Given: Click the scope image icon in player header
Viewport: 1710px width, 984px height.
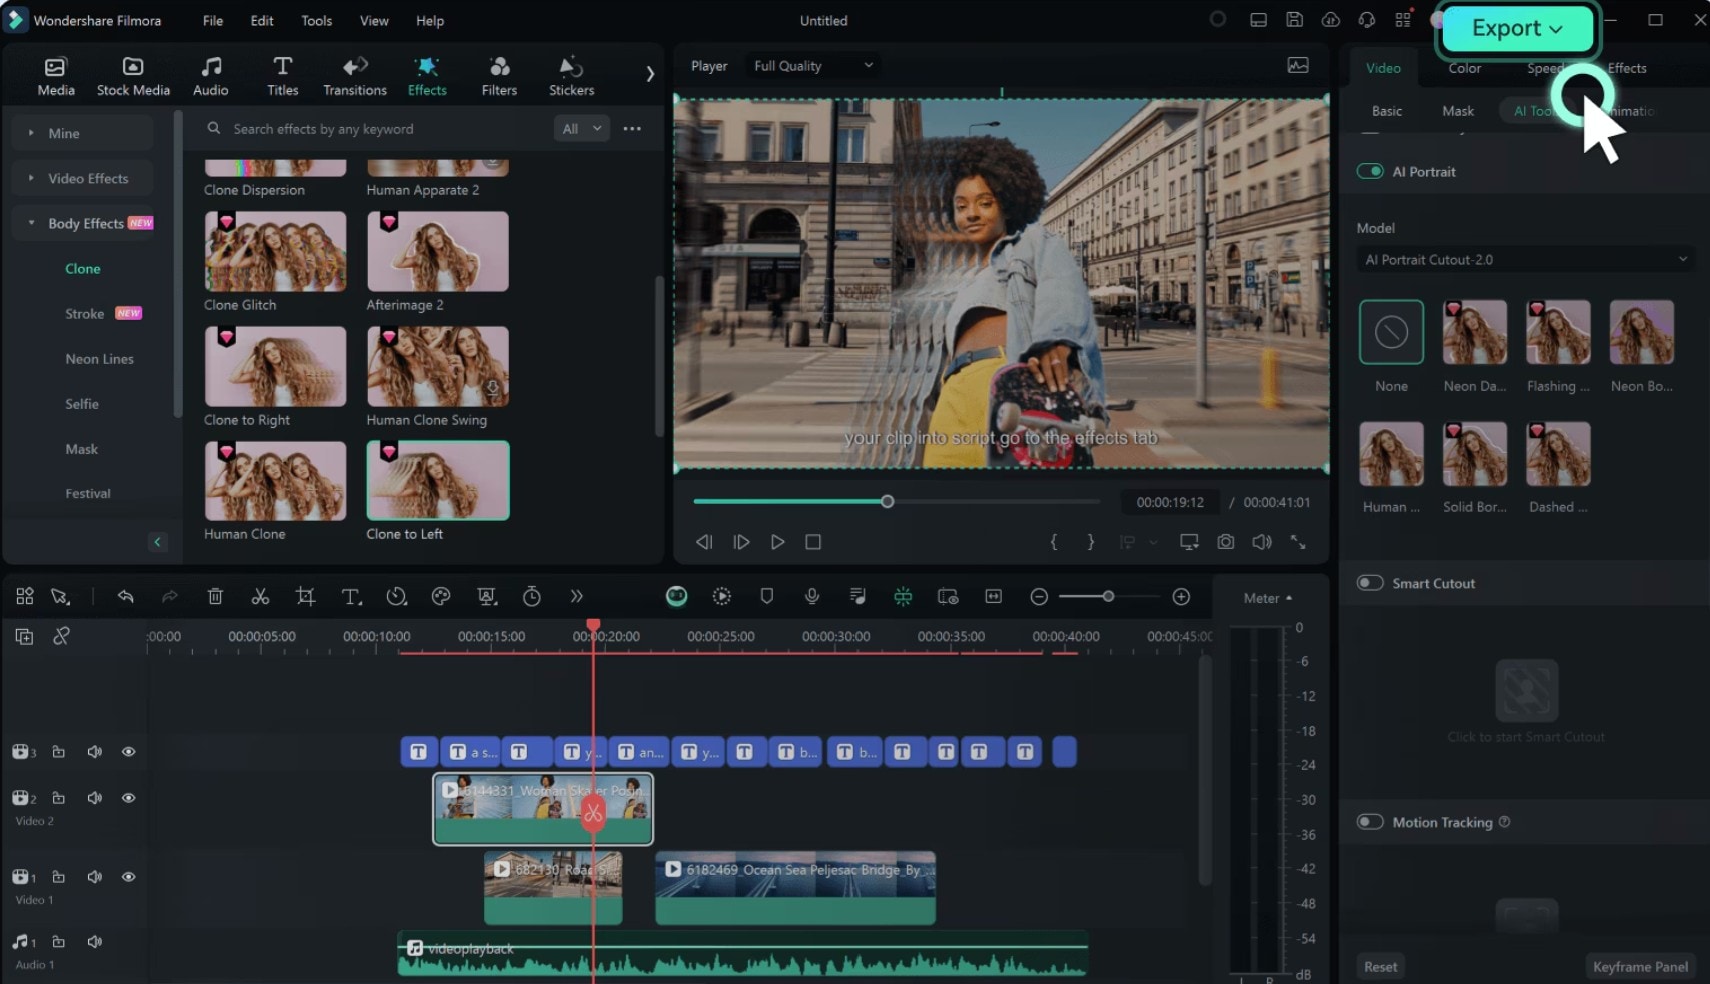Looking at the screenshot, I should pyautogui.click(x=1298, y=65).
